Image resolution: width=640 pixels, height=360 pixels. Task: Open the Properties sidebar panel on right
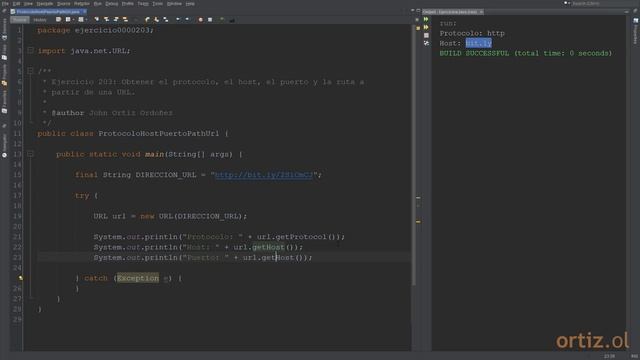coord(636,32)
